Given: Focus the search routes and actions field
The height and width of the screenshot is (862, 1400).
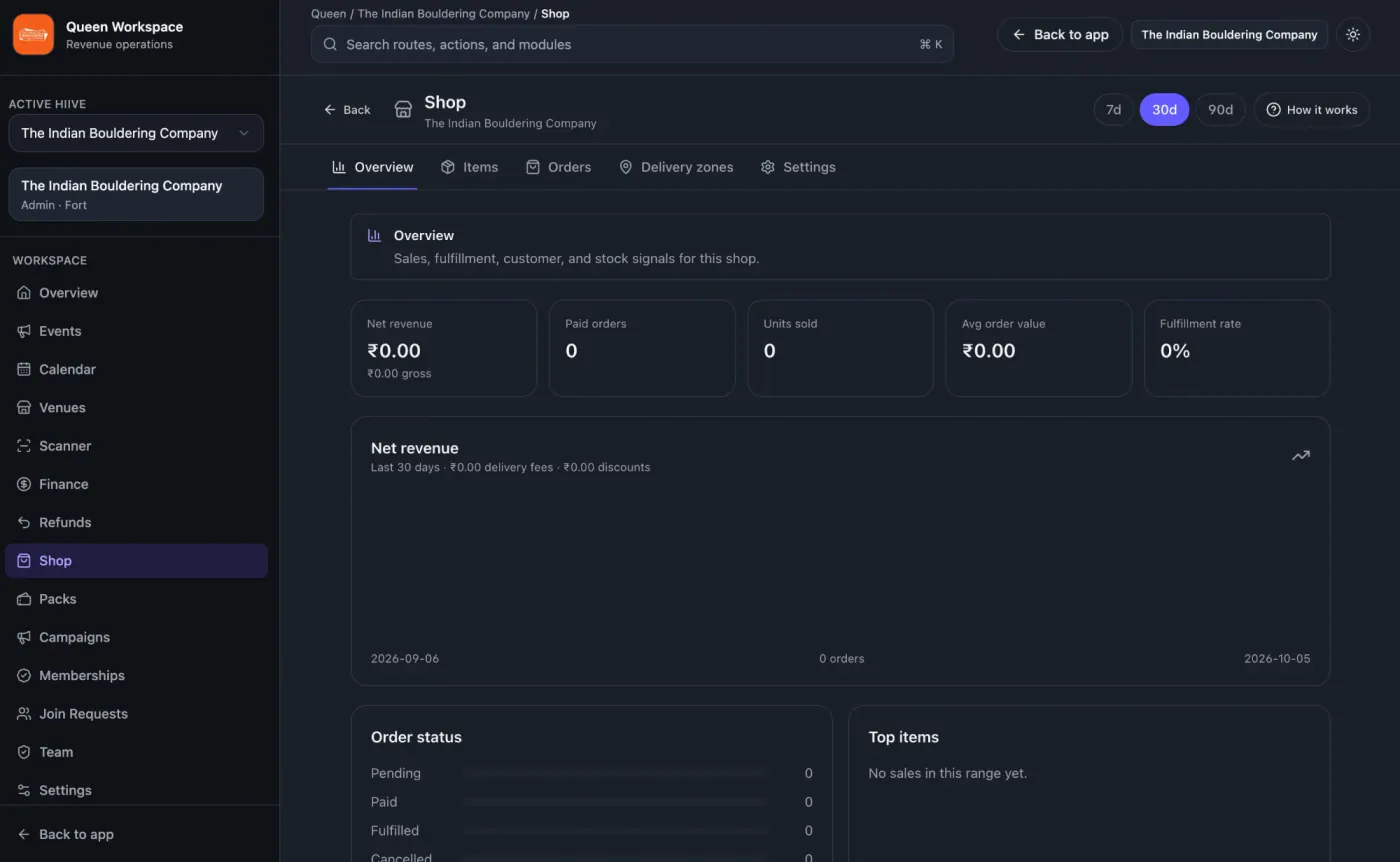Looking at the screenshot, I should [x=632, y=44].
